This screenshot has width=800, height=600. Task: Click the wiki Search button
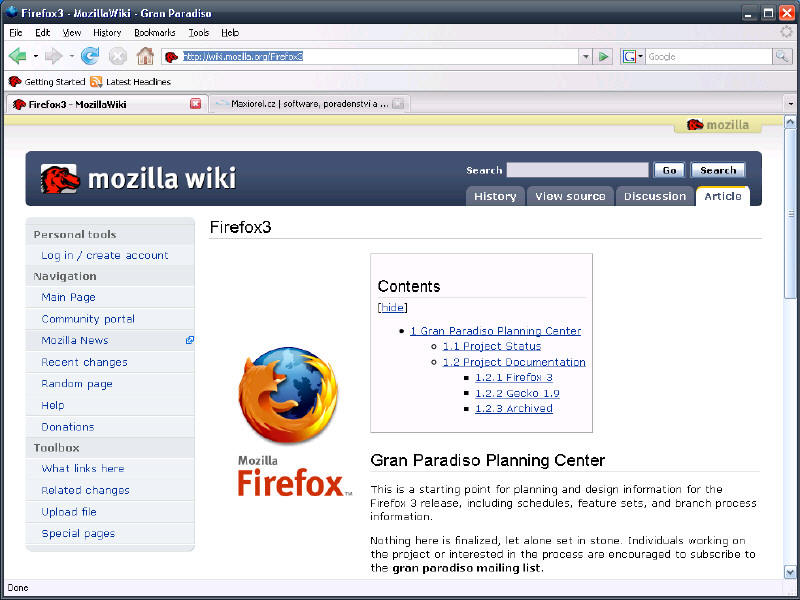click(x=718, y=170)
